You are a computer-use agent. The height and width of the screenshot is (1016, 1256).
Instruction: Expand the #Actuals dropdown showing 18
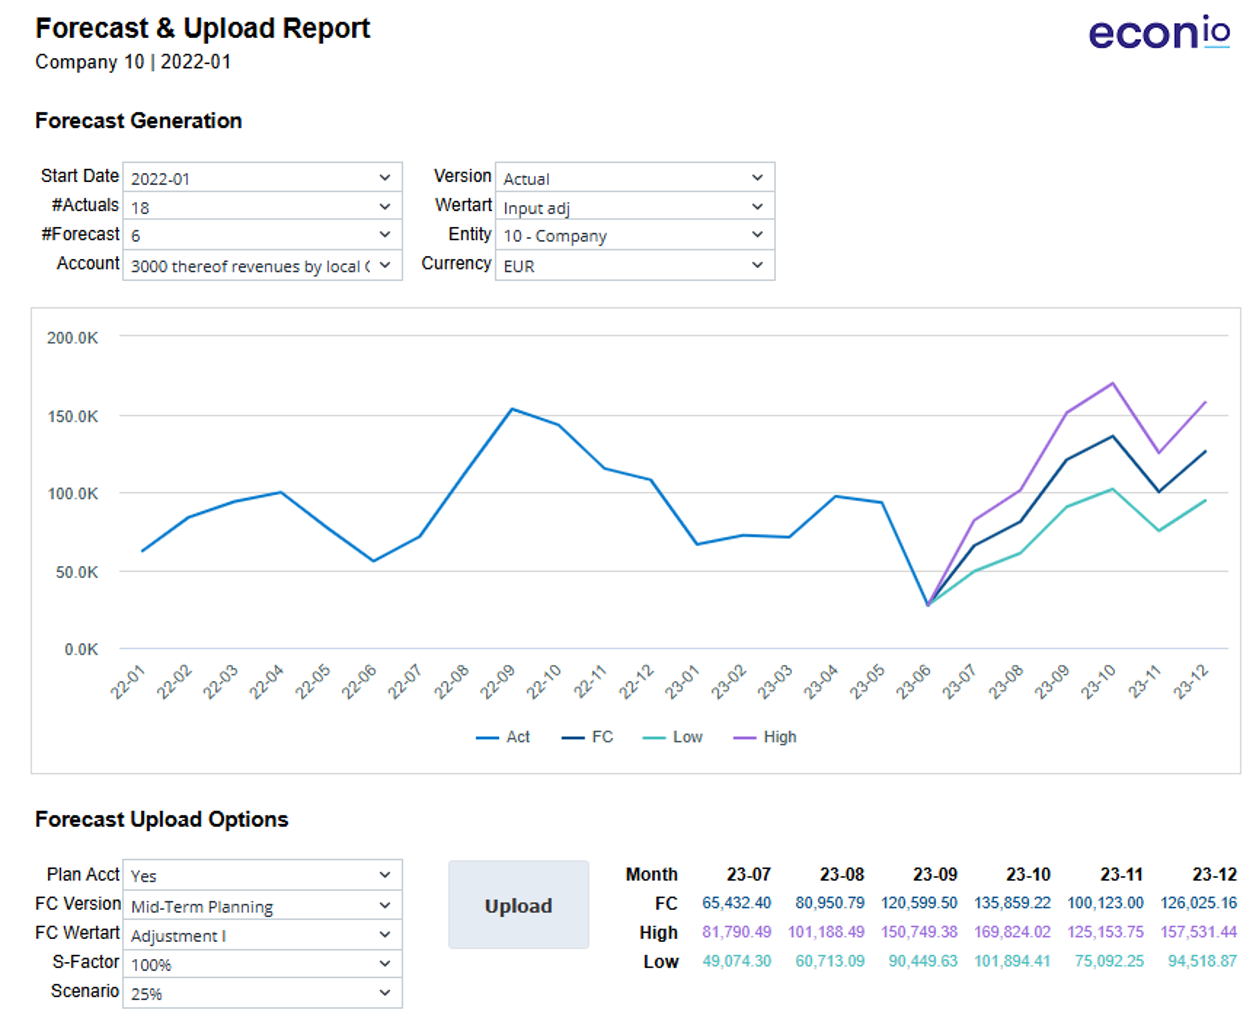(262, 207)
